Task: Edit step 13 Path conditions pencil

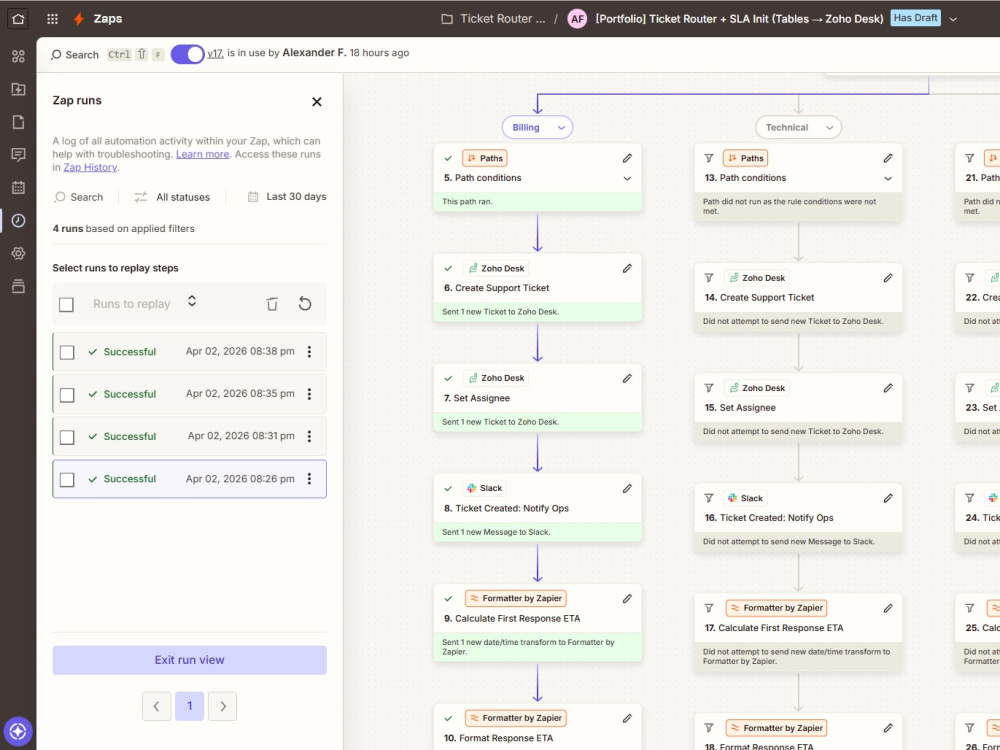Action: (x=888, y=158)
